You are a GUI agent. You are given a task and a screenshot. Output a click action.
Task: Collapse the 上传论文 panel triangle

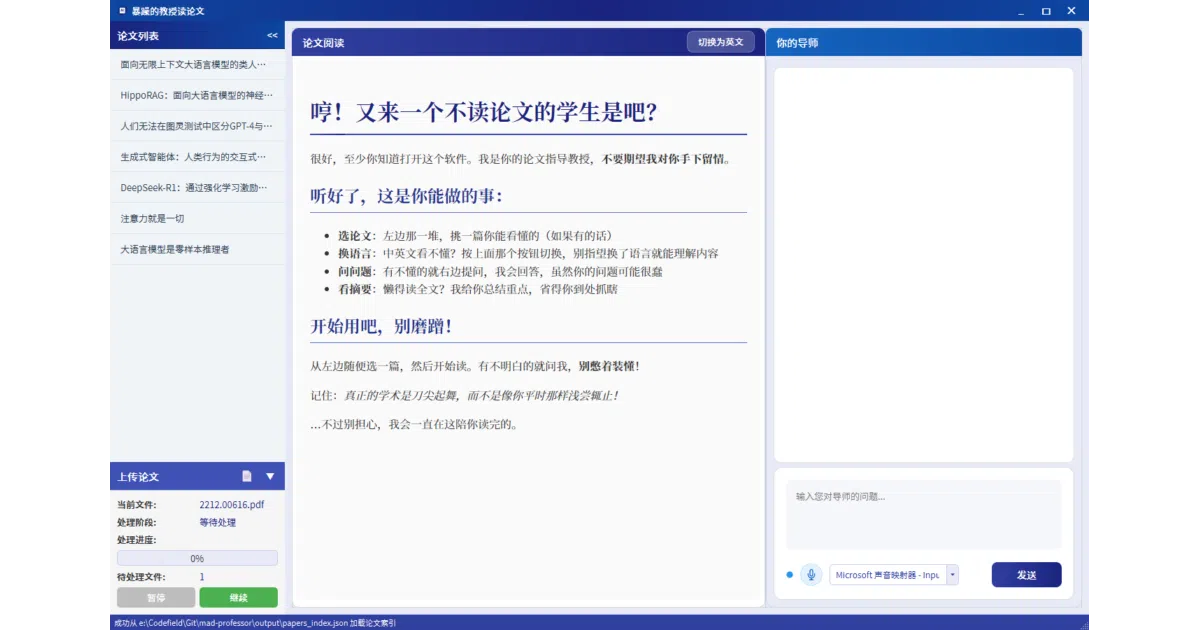(x=270, y=476)
